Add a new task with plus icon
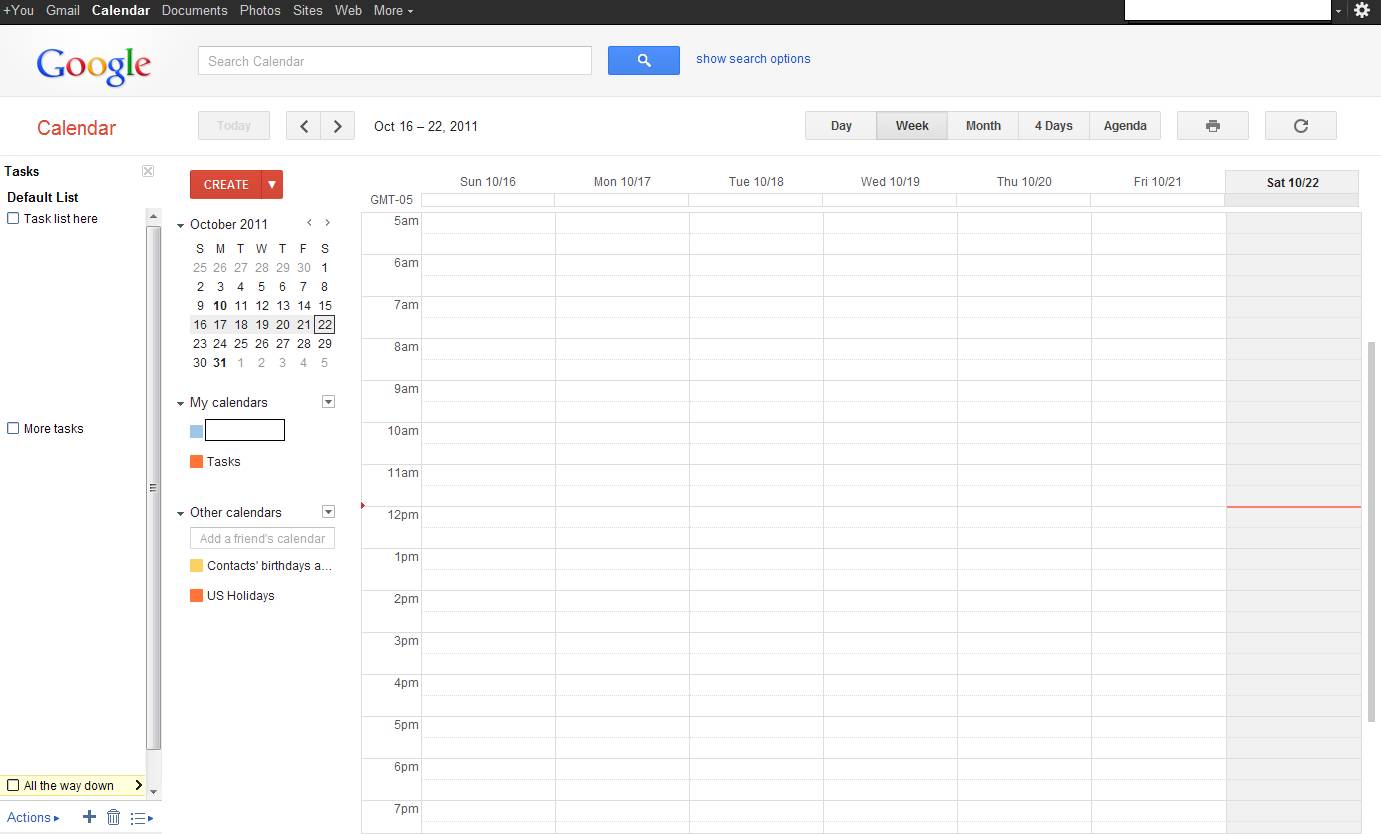The height and width of the screenshot is (834, 1381). tap(89, 817)
